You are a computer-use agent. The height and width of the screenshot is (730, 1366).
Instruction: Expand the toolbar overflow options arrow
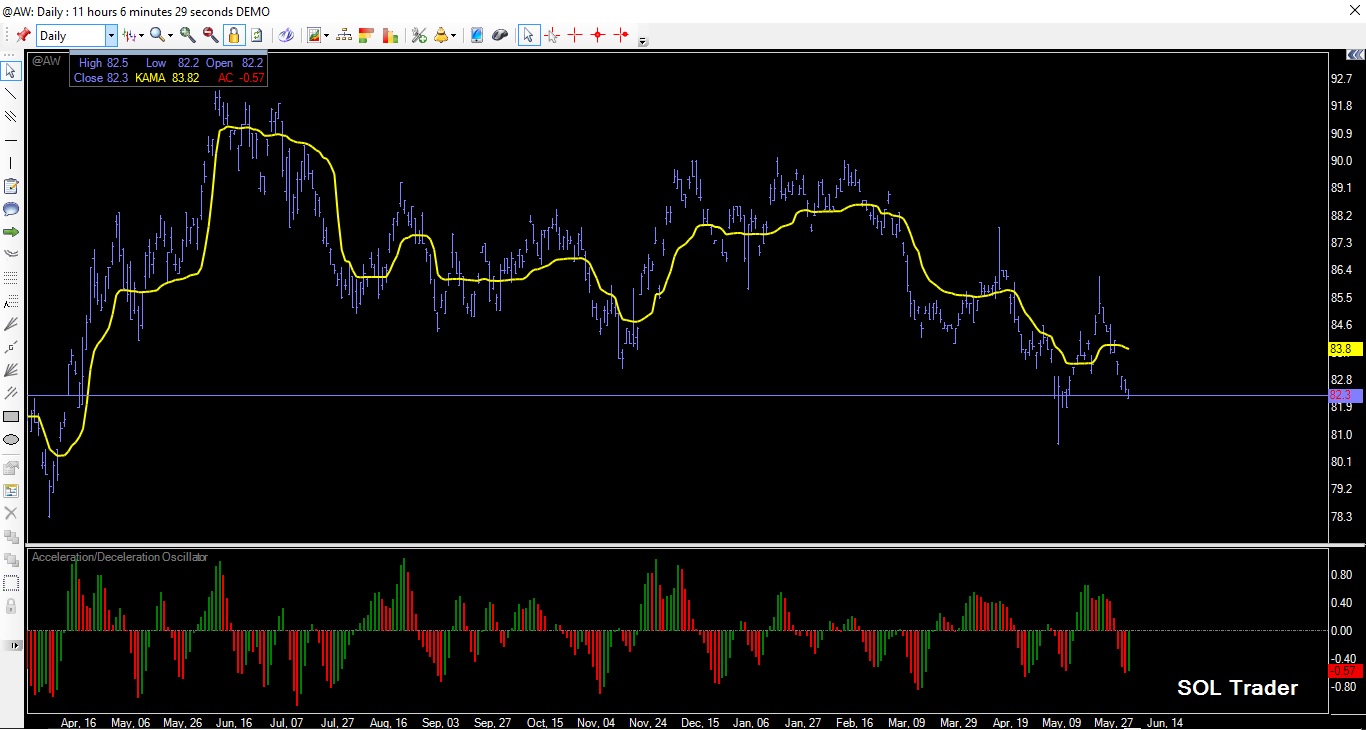(x=643, y=41)
